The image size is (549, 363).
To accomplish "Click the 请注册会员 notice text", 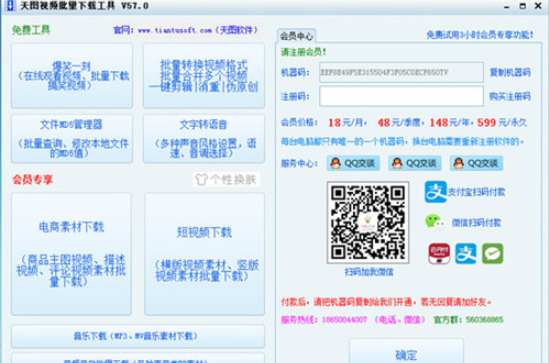I will tap(304, 52).
